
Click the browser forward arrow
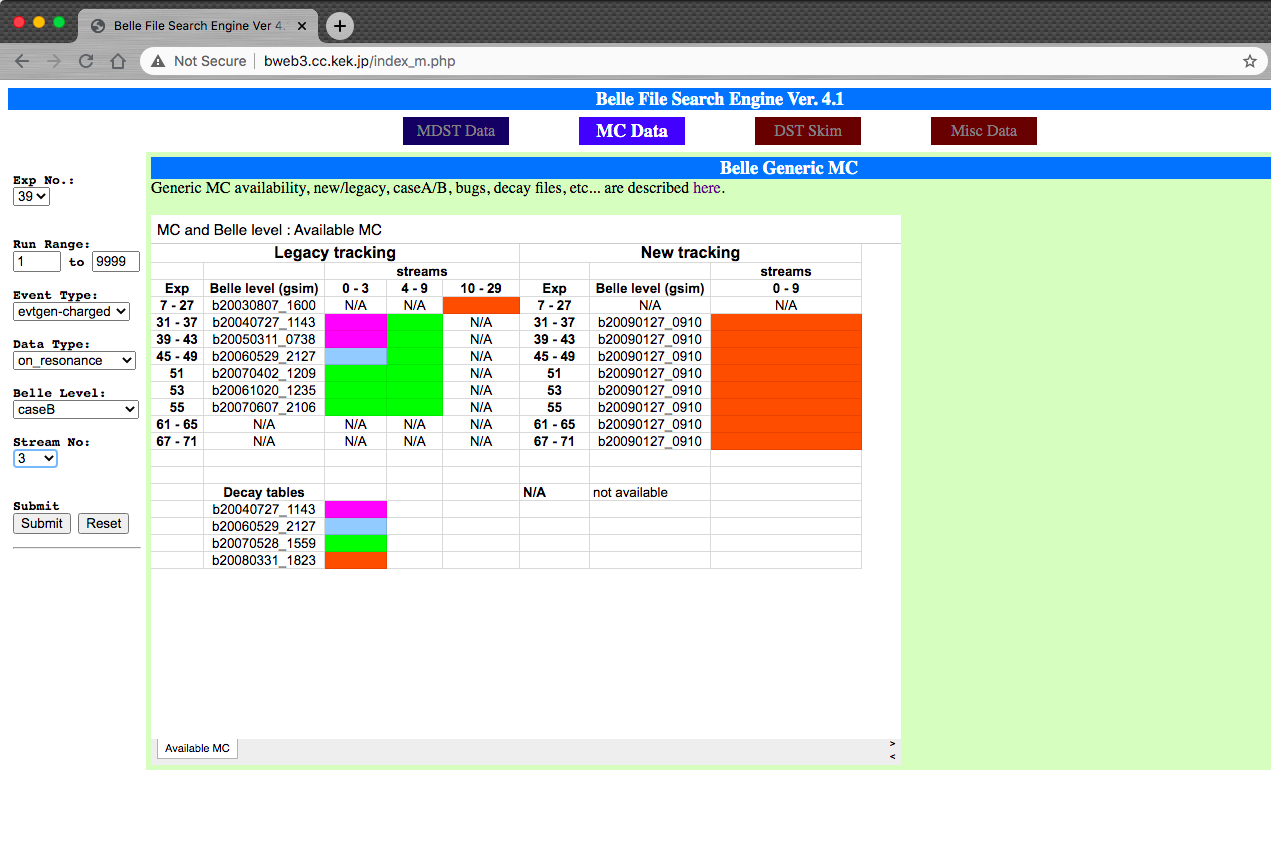[54, 61]
